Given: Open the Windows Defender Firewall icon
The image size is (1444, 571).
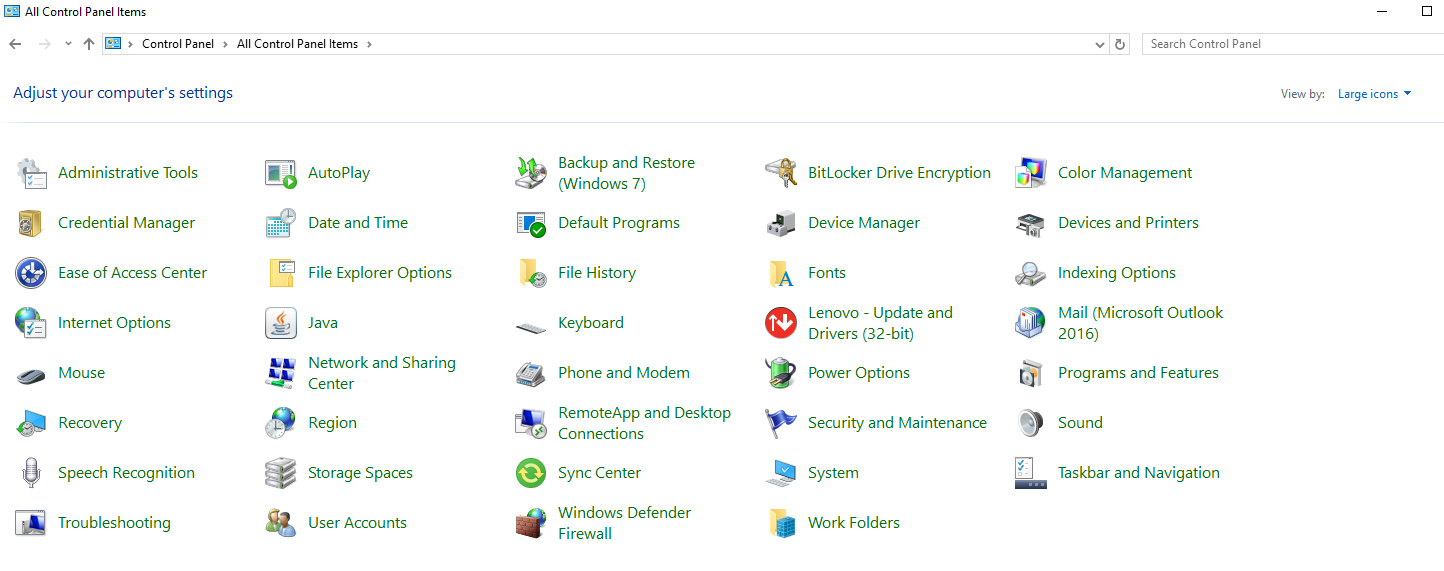Looking at the screenshot, I should [531, 523].
